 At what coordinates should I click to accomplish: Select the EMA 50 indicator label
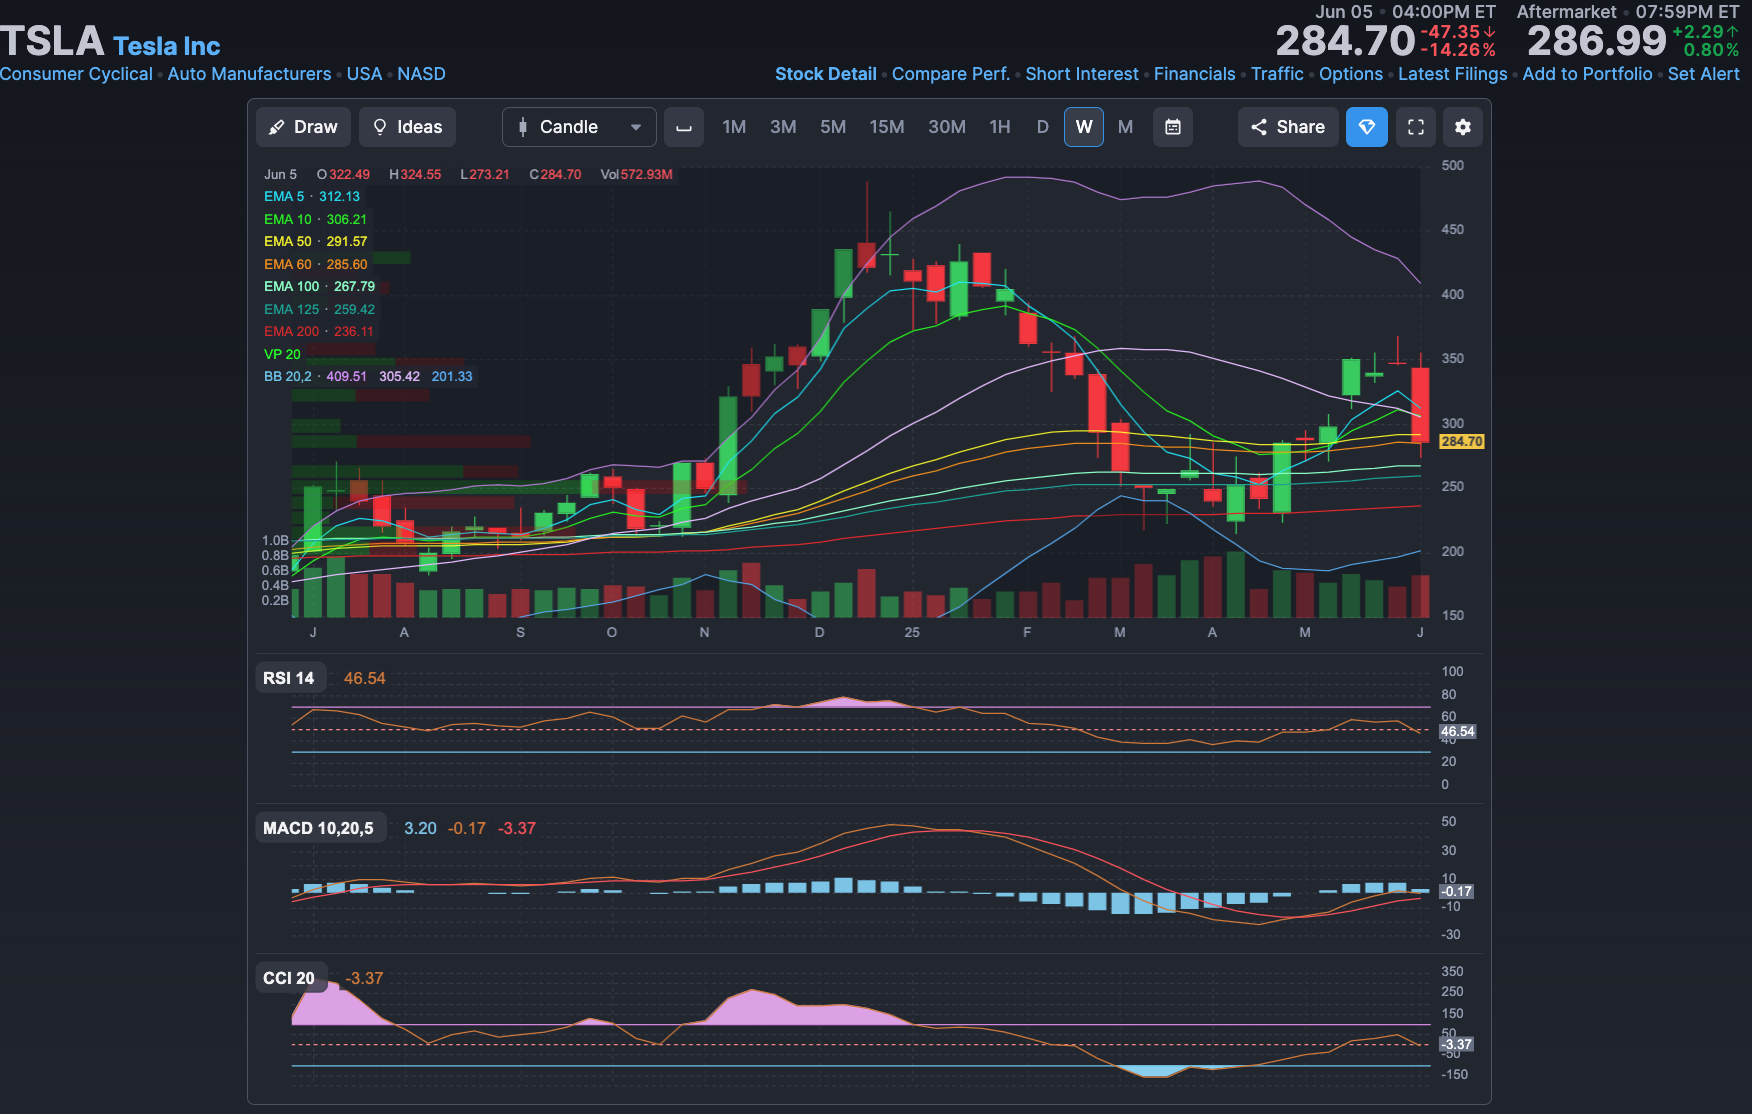click(x=288, y=241)
